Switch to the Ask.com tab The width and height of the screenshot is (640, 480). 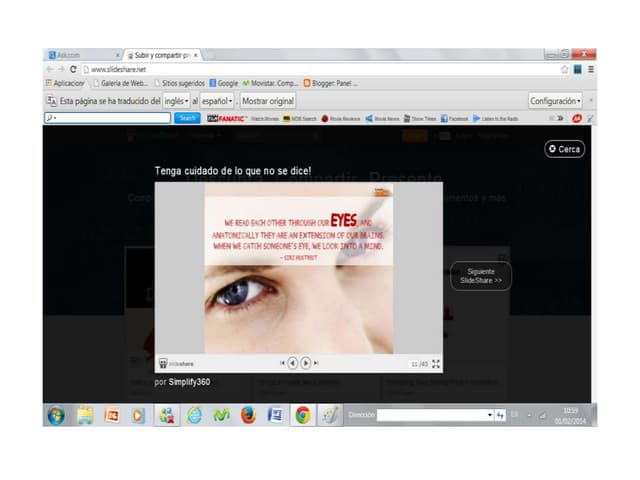click(80, 55)
